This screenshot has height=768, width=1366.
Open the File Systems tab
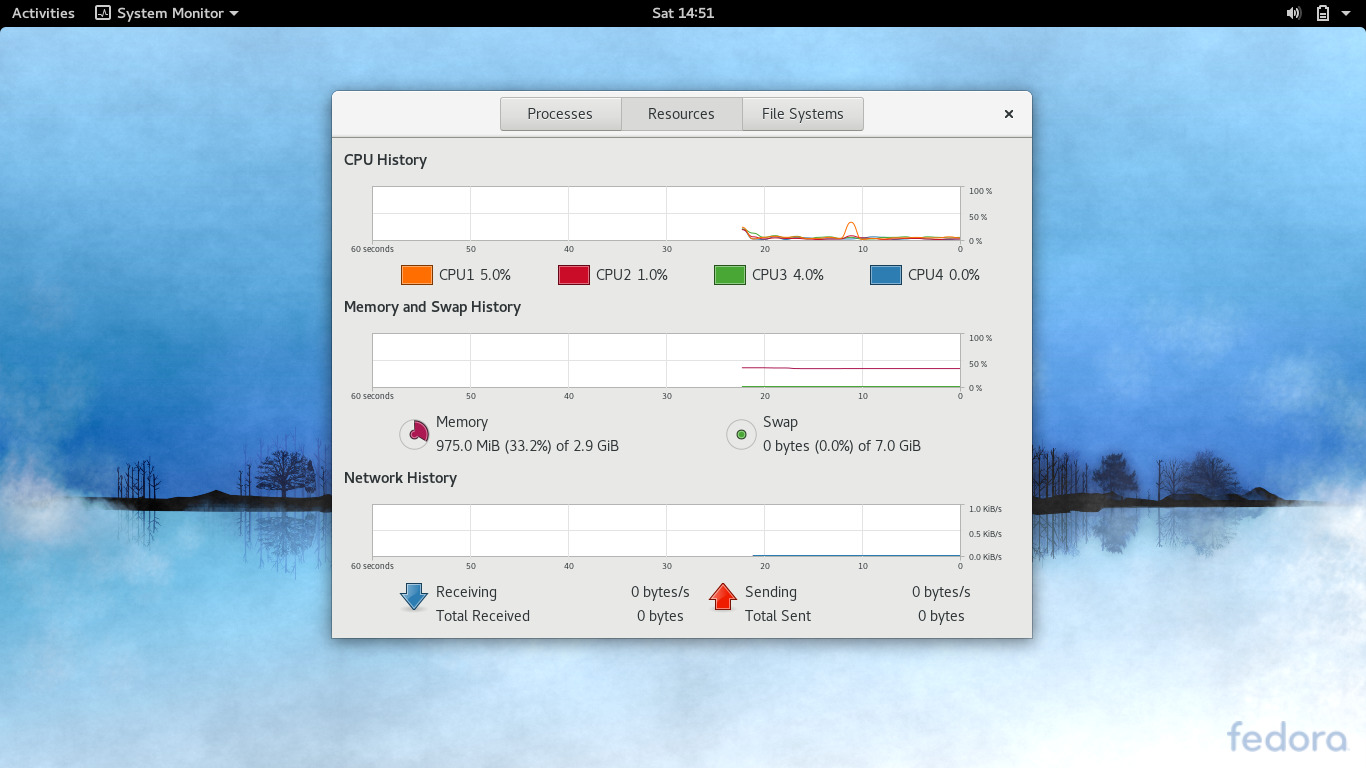(x=802, y=113)
